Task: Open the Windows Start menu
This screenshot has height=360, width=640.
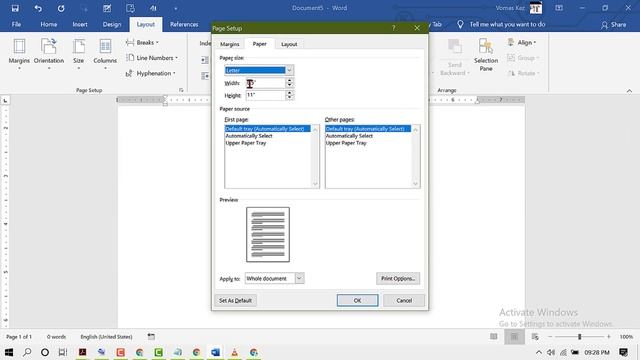Action: [x=9, y=352]
